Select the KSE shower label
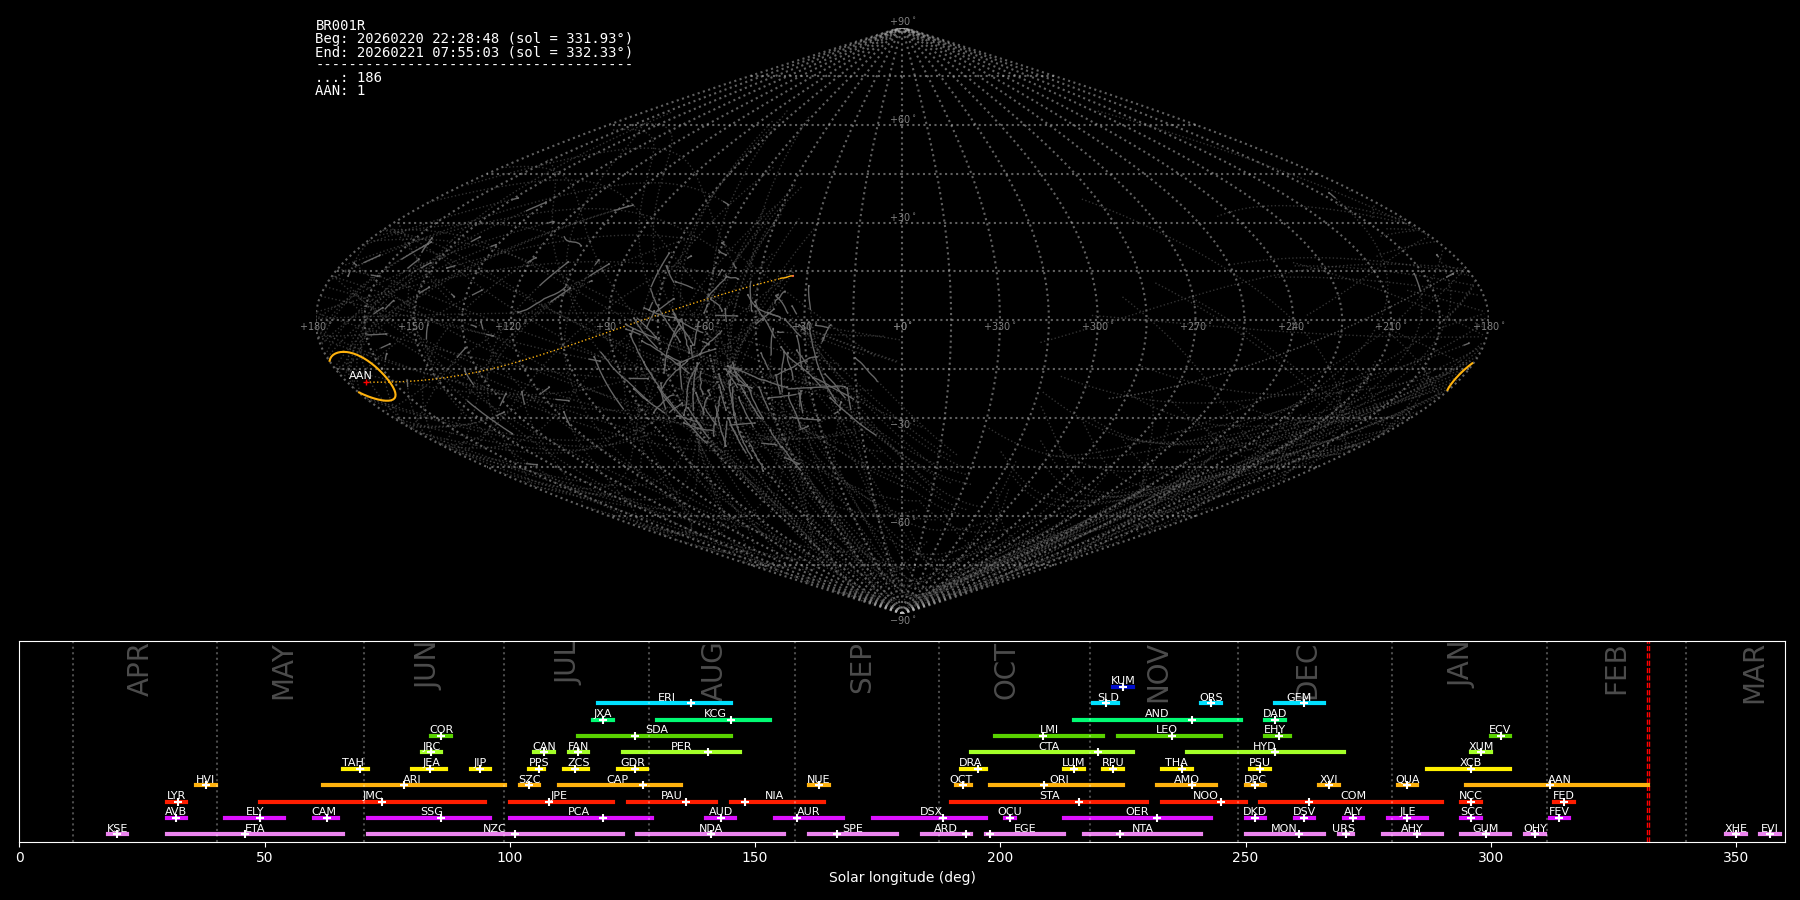Image resolution: width=1800 pixels, height=900 pixels. point(117,829)
